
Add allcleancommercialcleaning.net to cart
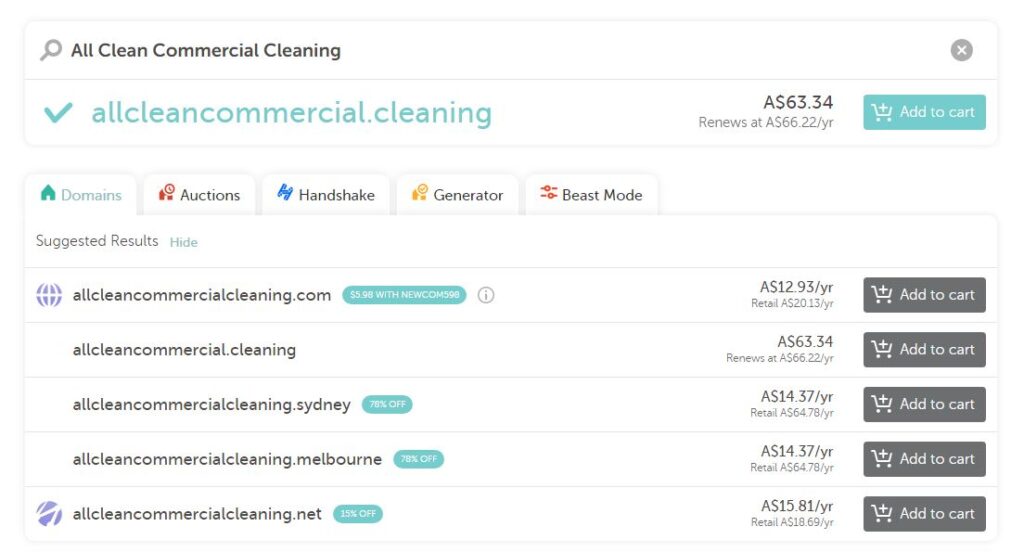(x=924, y=514)
